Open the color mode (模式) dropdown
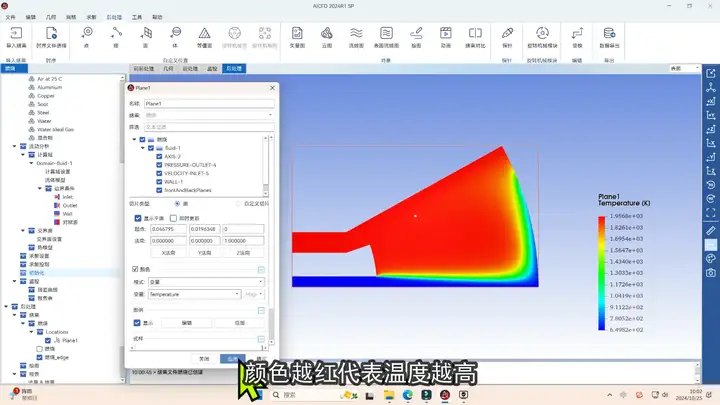This screenshot has width=720, height=405. click(206, 282)
